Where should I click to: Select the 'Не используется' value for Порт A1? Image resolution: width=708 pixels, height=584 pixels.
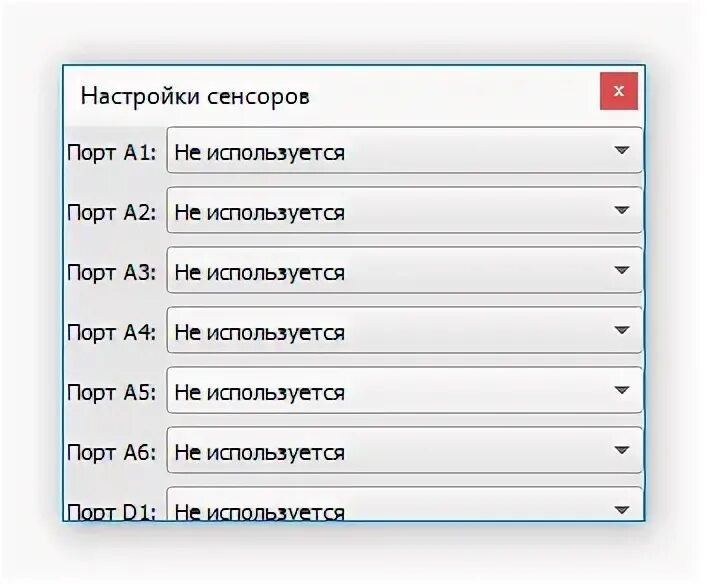tap(260, 153)
